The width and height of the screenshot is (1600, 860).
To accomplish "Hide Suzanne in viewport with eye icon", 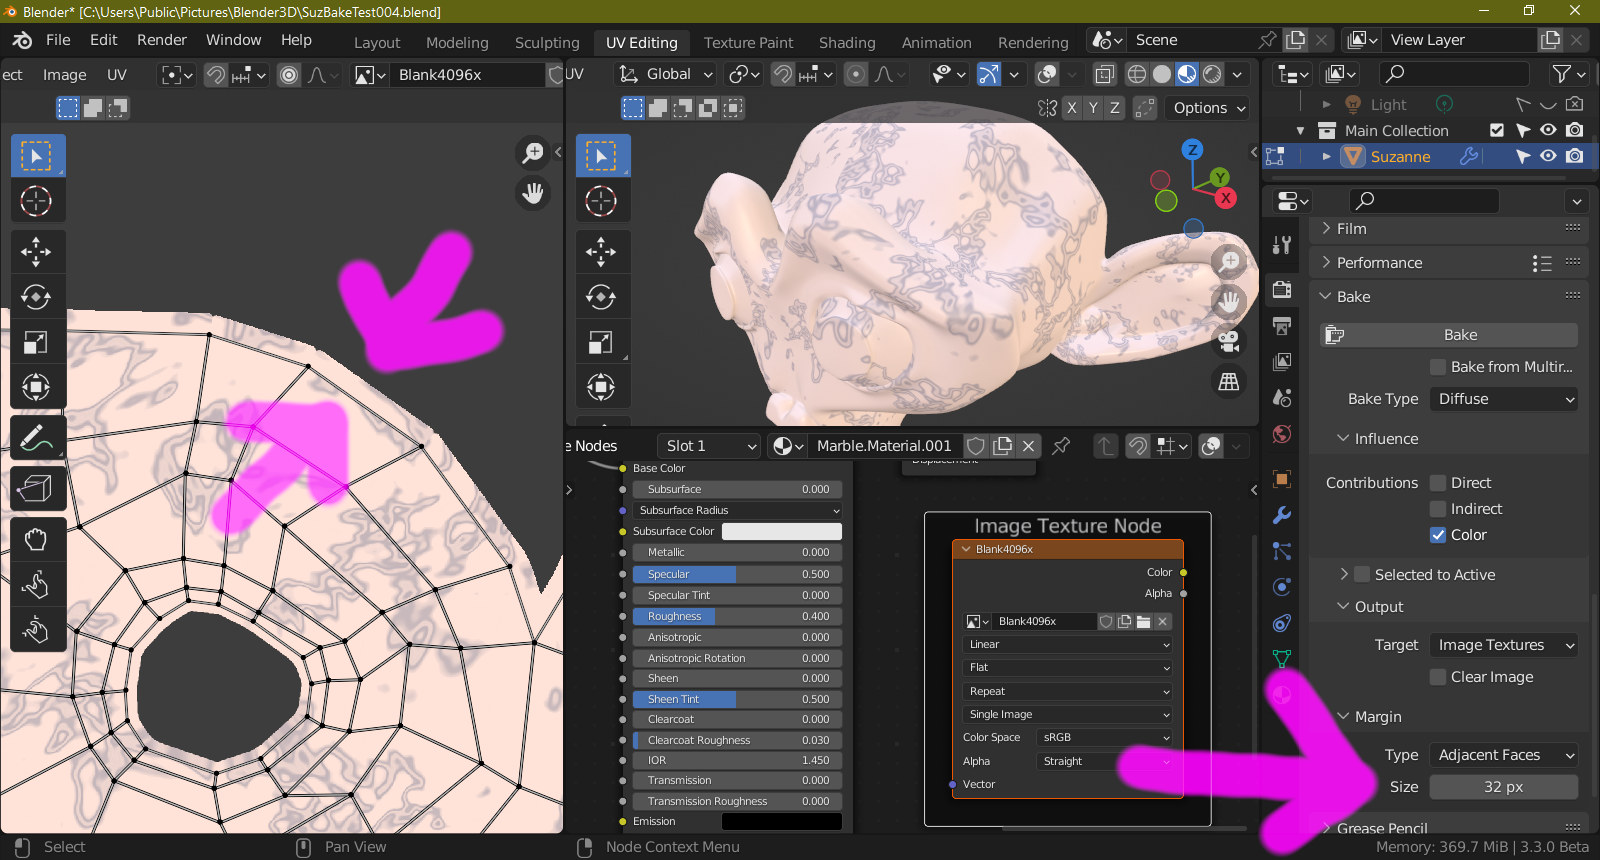I will [1548, 156].
